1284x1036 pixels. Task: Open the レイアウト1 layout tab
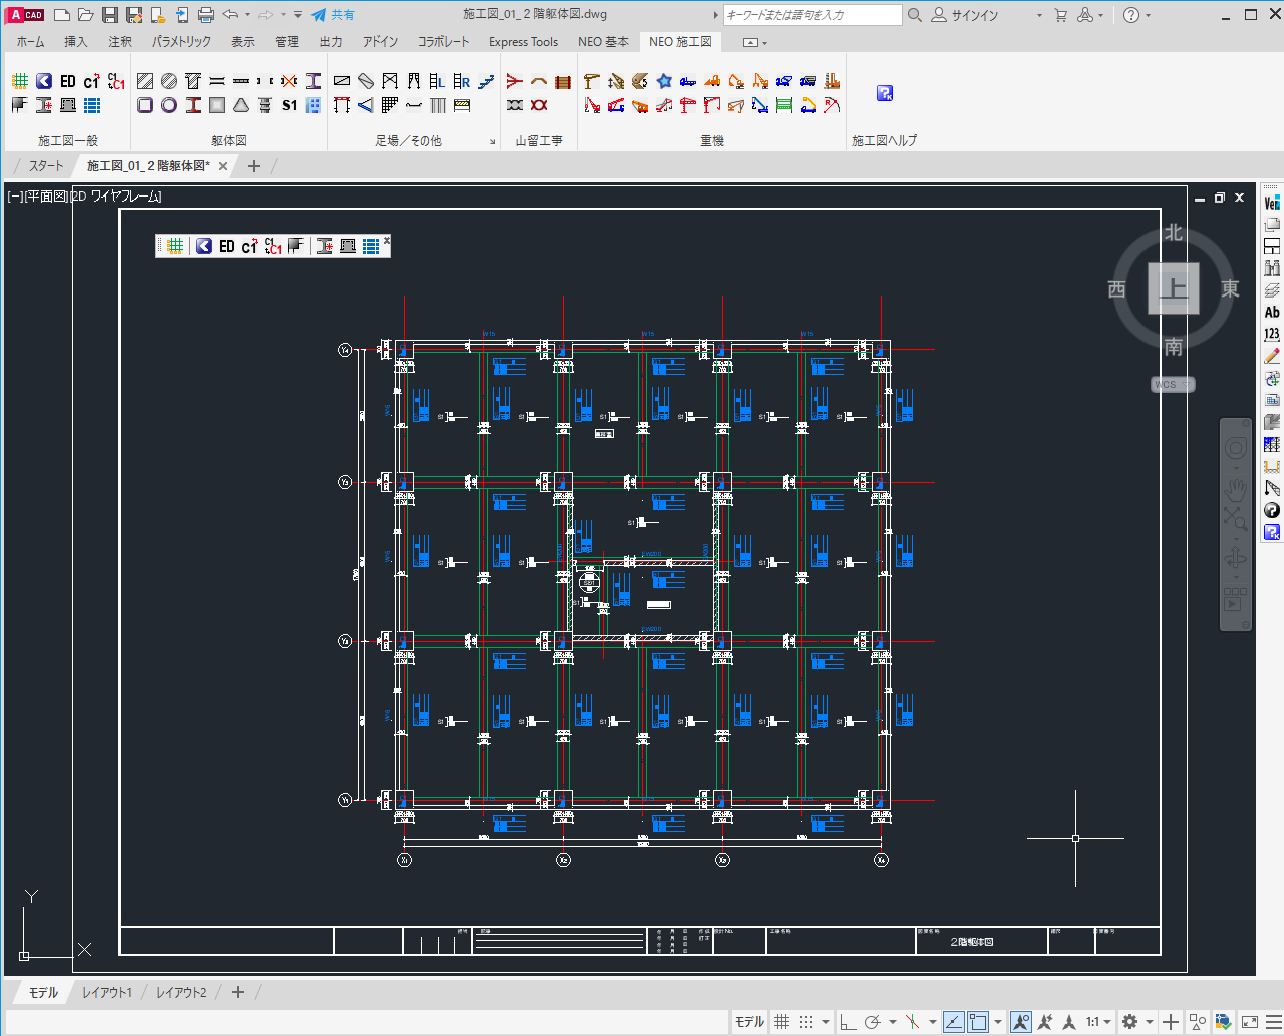(x=106, y=993)
